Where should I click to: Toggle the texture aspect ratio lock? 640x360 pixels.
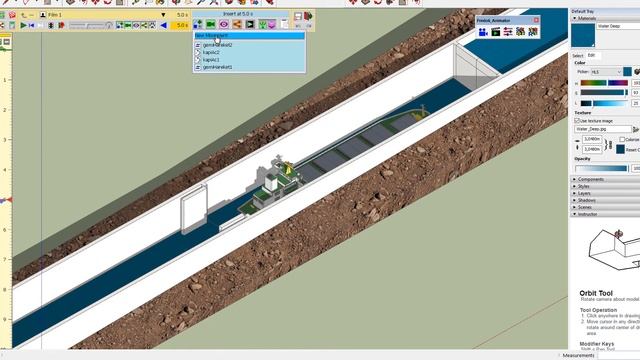click(x=610, y=144)
